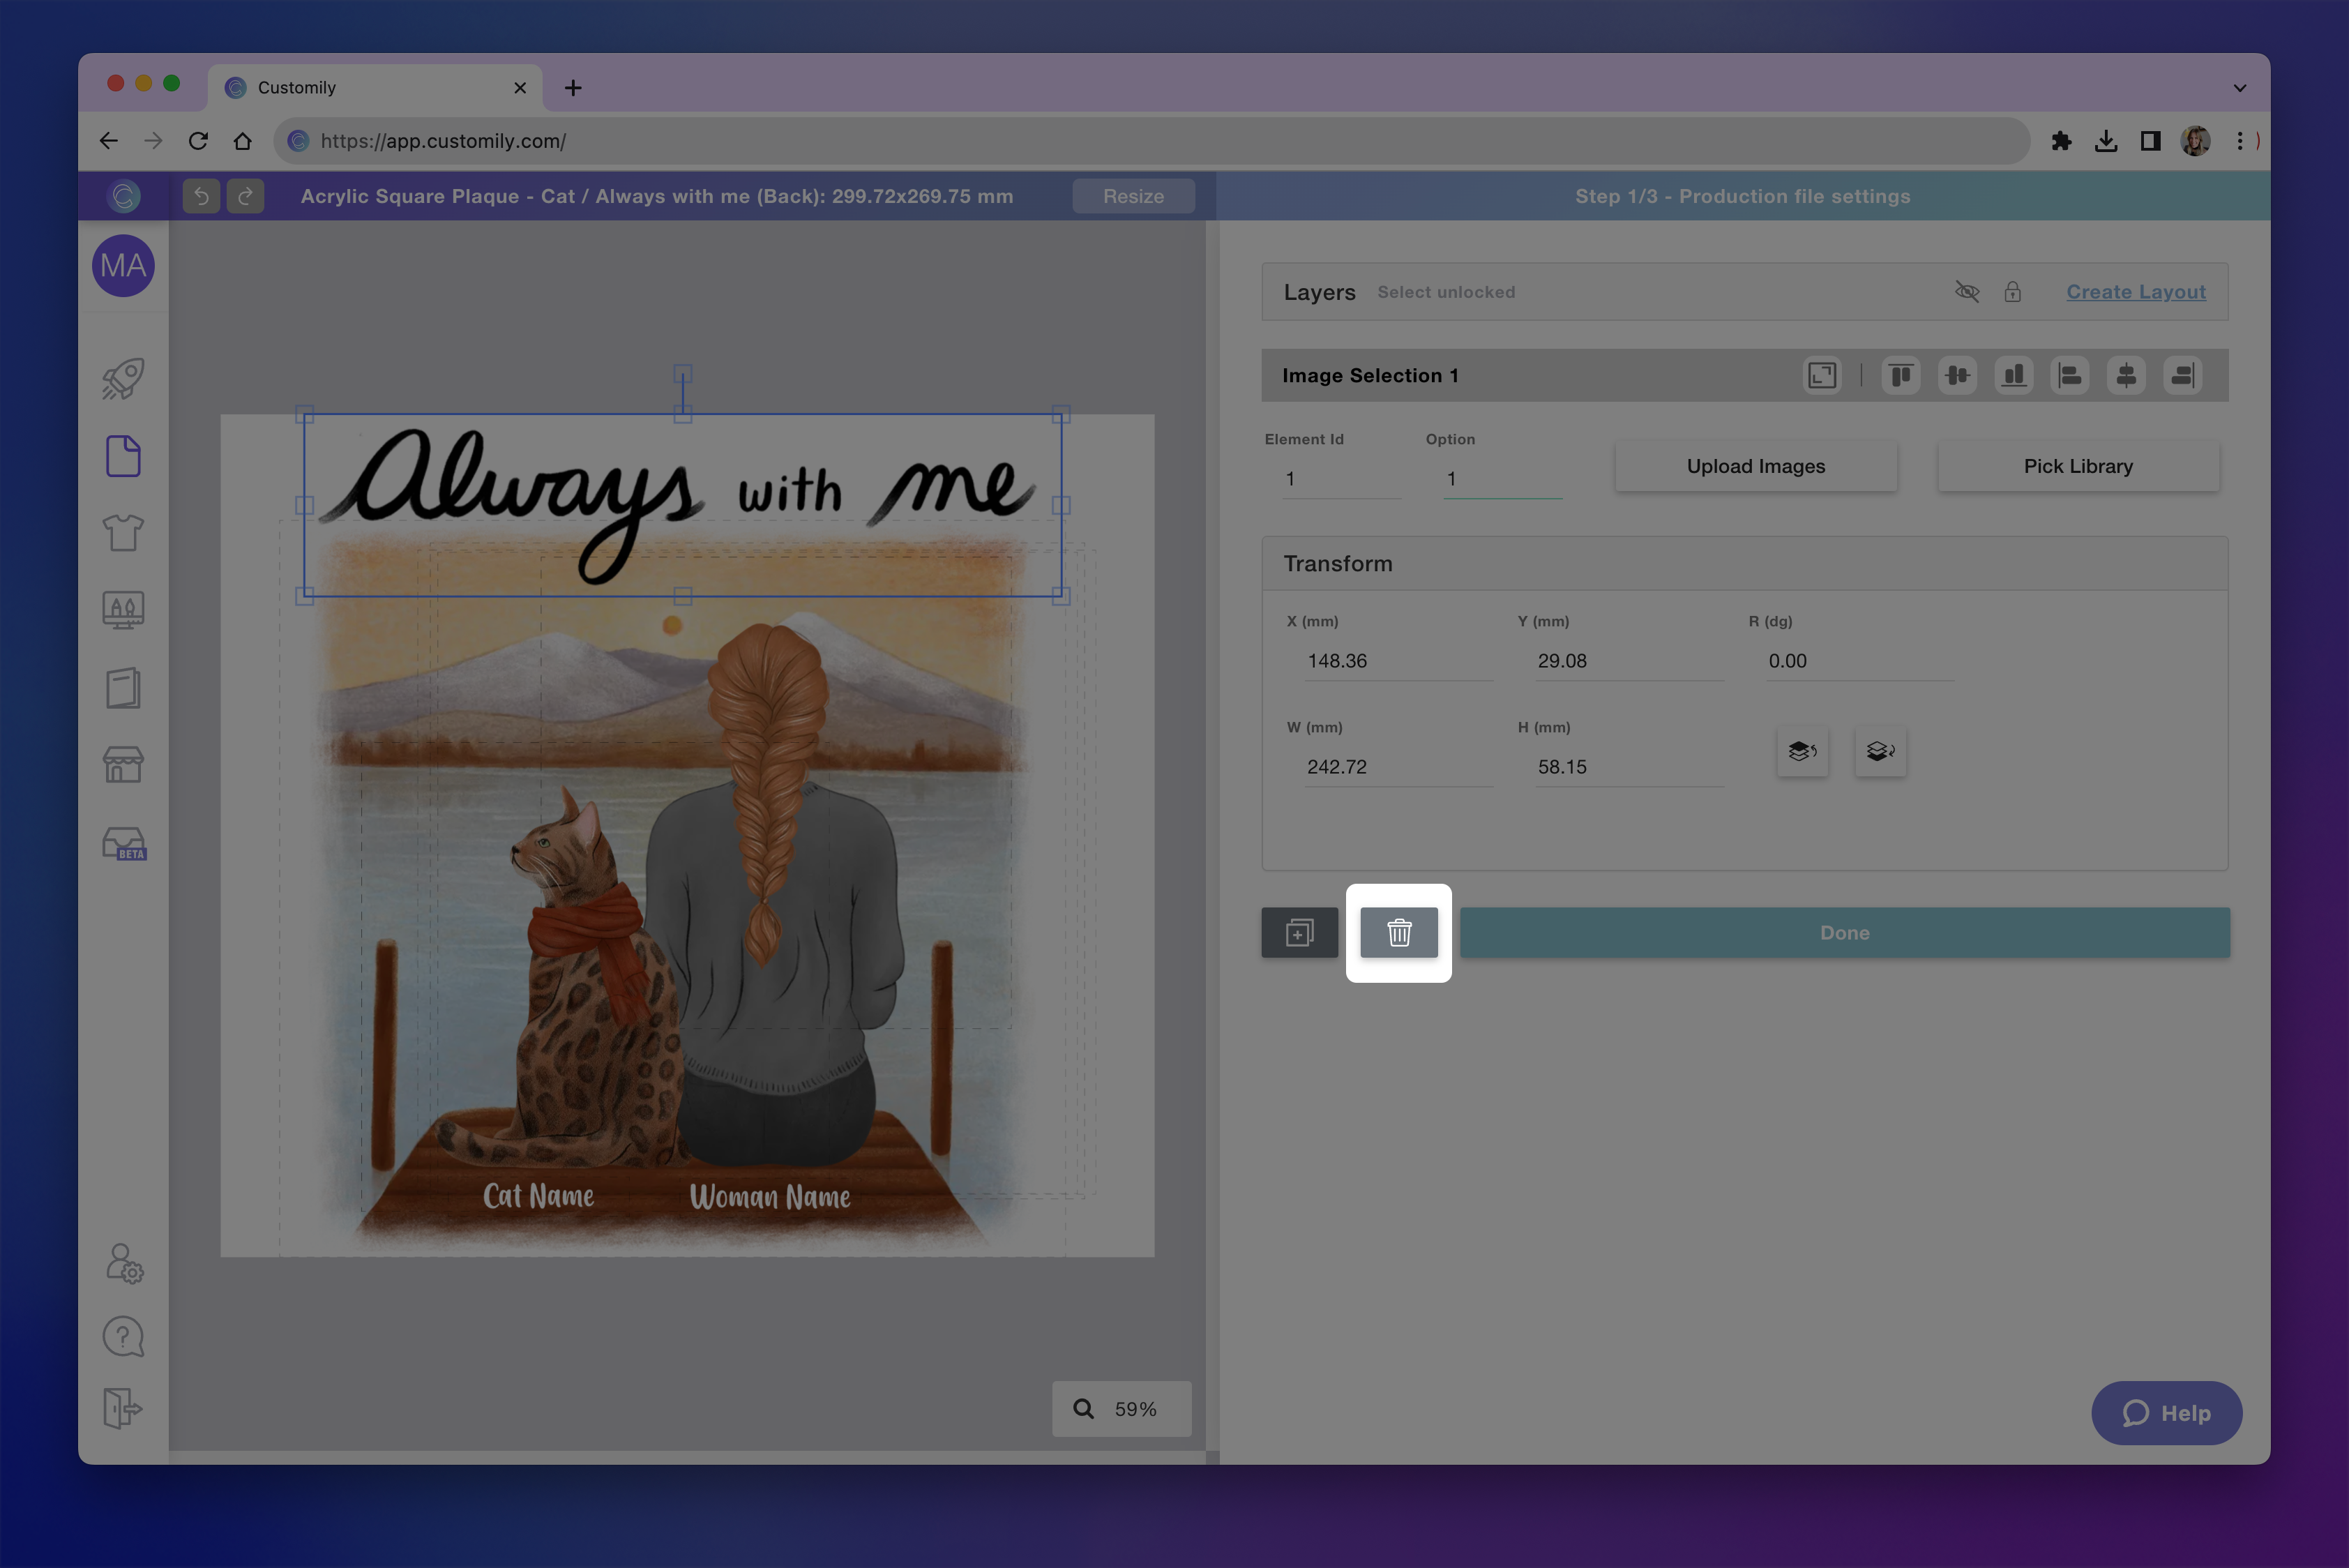Click the Create Layout link
Viewport: 2349px width, 1568px height.
click(2135, 291)
